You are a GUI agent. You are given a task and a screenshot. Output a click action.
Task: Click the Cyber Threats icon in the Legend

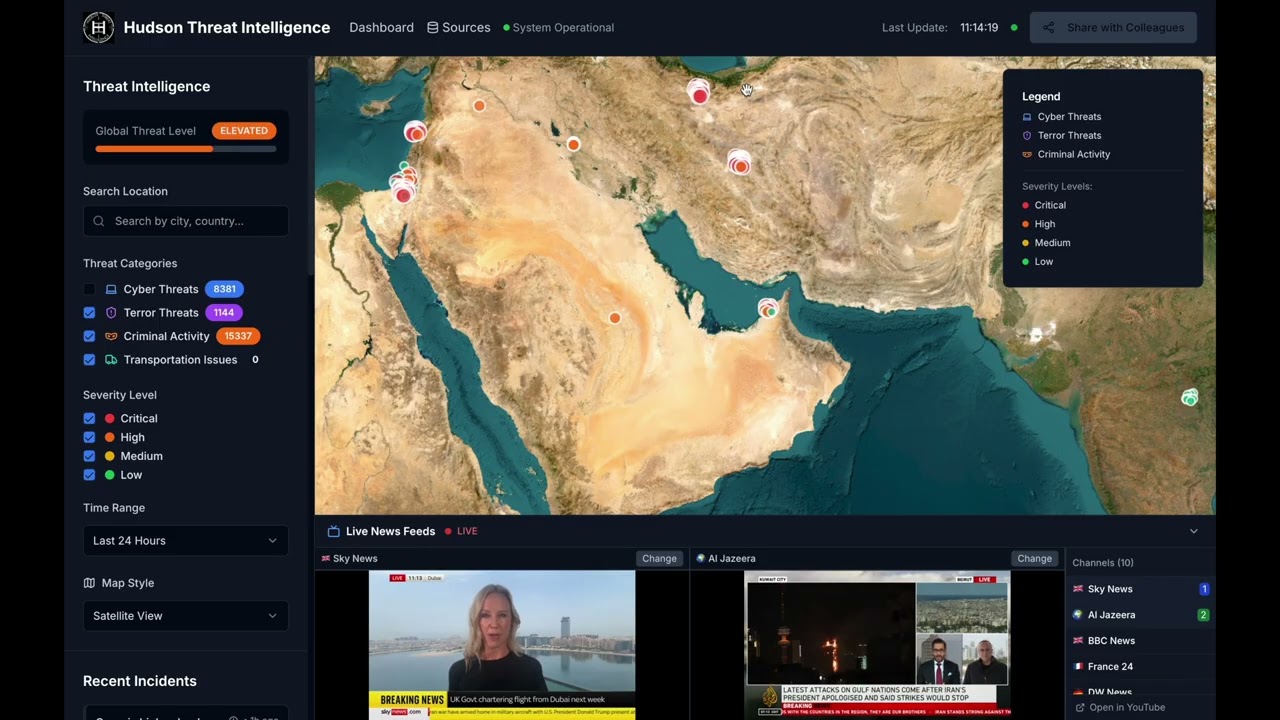click(1027, 117)
